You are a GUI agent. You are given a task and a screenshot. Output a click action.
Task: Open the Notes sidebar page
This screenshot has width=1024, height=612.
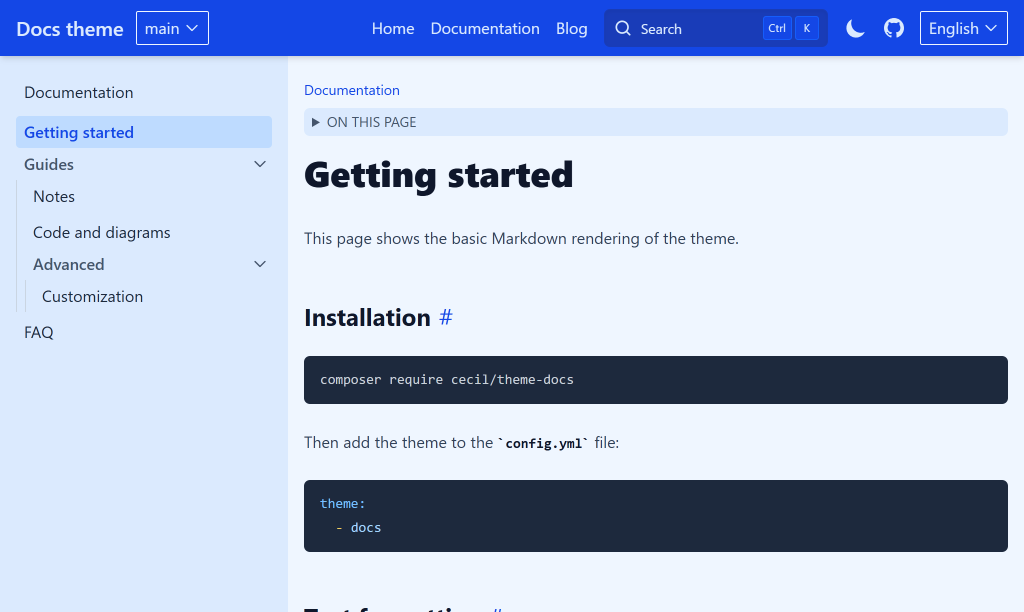pos(54,196)
